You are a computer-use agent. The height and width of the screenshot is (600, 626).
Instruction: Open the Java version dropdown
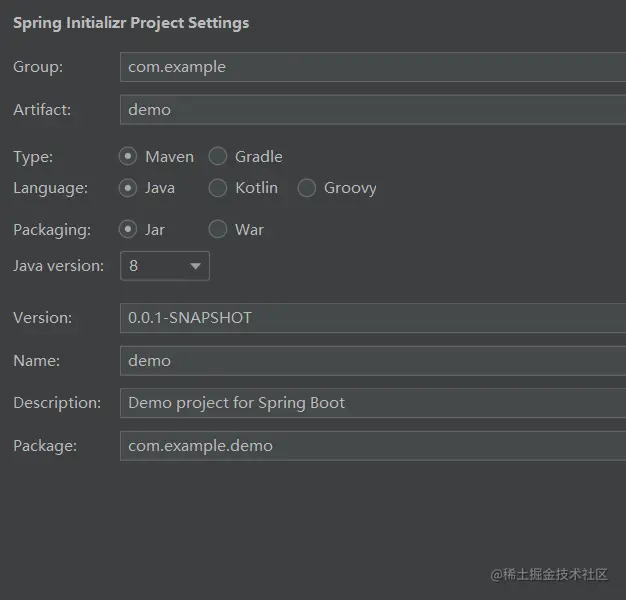point(165,266)
